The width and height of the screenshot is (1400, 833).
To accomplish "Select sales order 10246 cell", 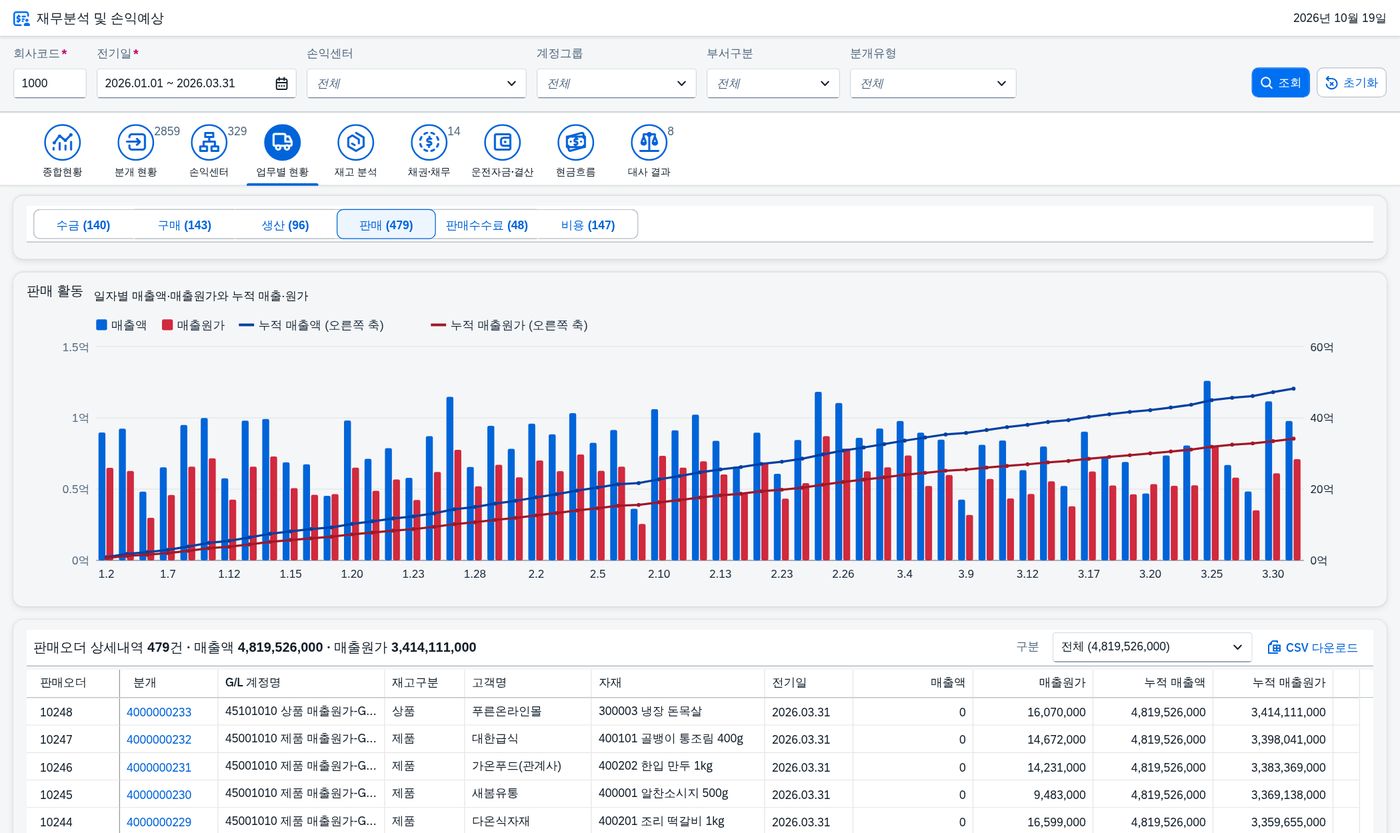I will [73, 767].
